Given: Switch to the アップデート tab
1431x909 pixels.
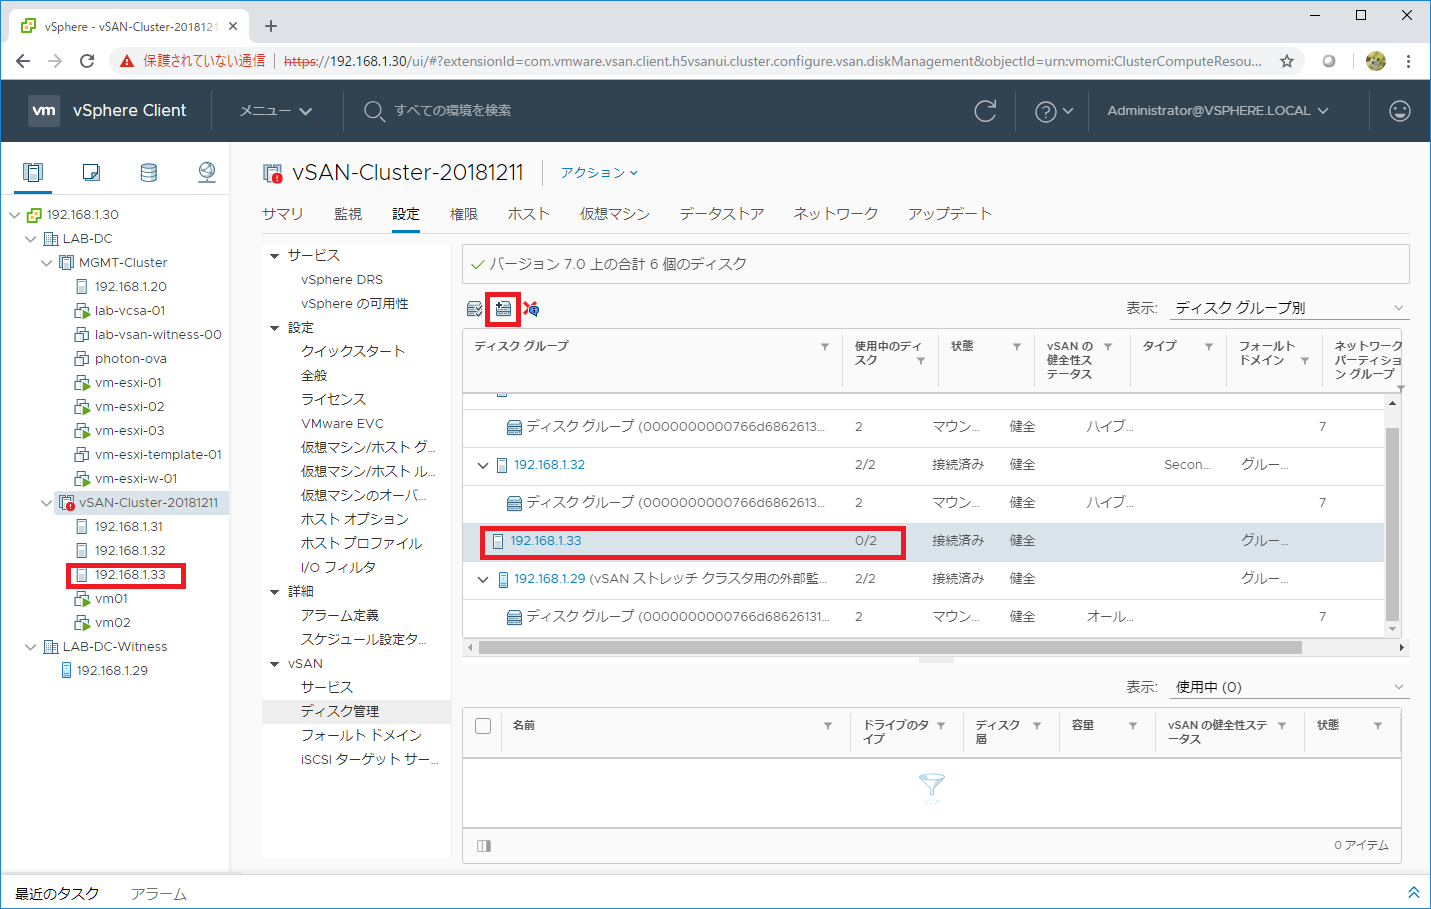Looking at the screenshot, I should pyautogui.click(x=950, y=214).
